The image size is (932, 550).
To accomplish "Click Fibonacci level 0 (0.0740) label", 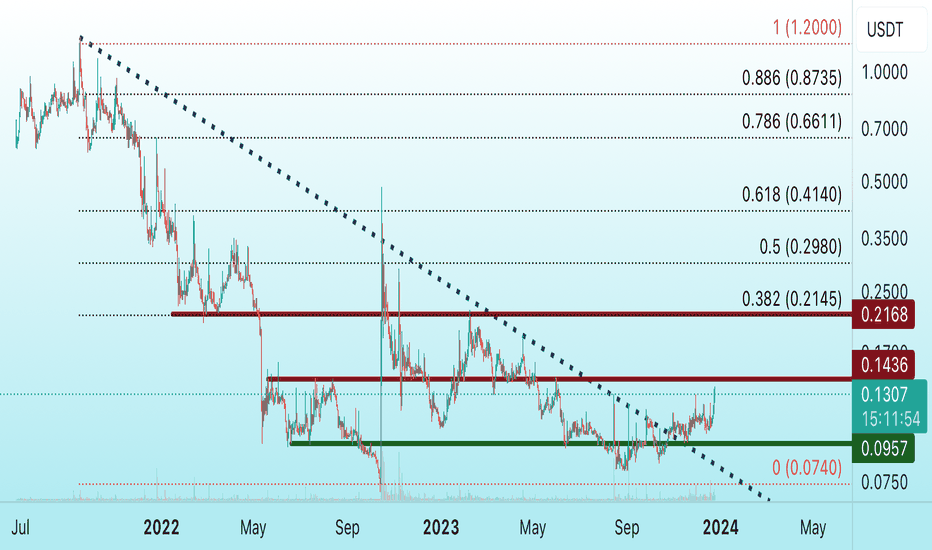I will click(807, 468).
